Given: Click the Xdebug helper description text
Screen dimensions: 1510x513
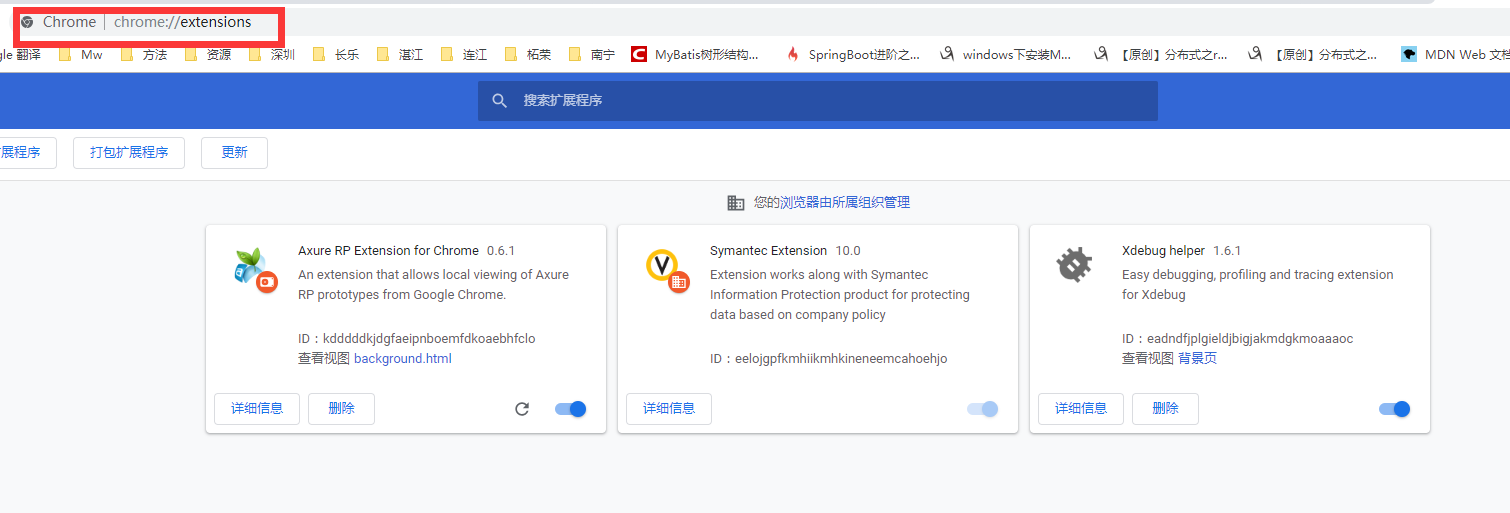Looking at the screenshot, I should 1258,285.
